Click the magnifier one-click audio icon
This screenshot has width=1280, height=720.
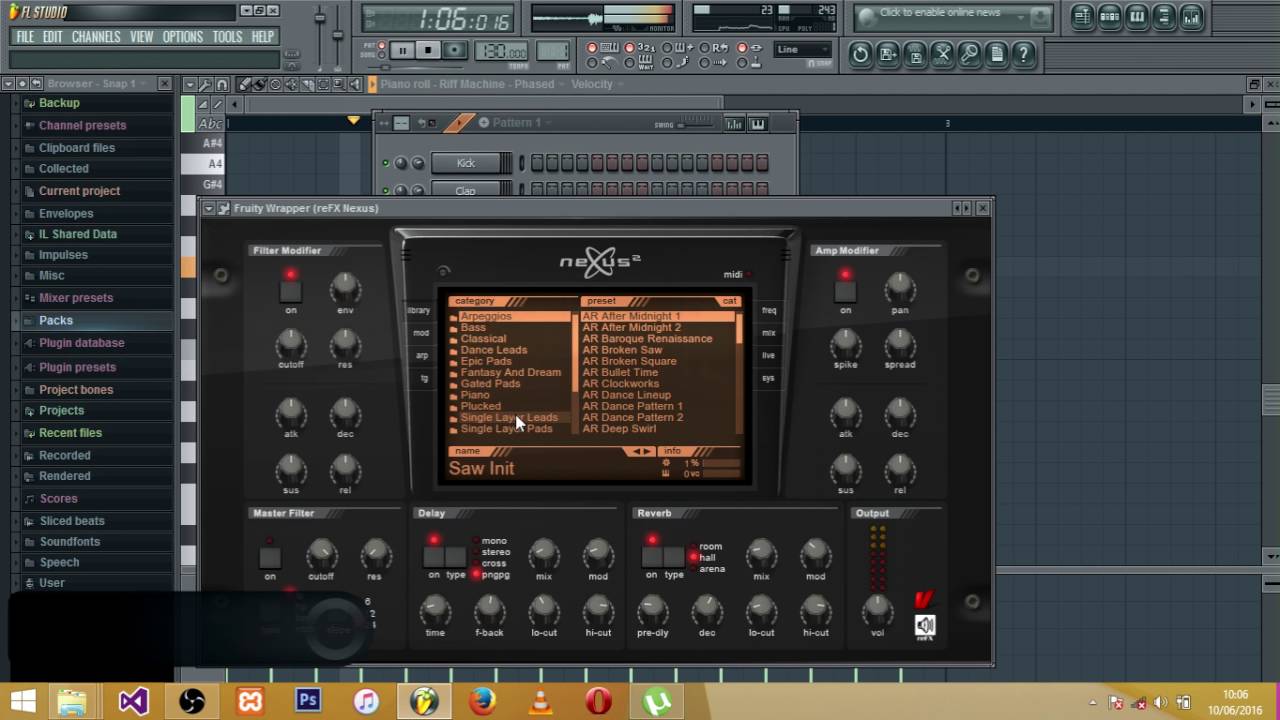969,54
